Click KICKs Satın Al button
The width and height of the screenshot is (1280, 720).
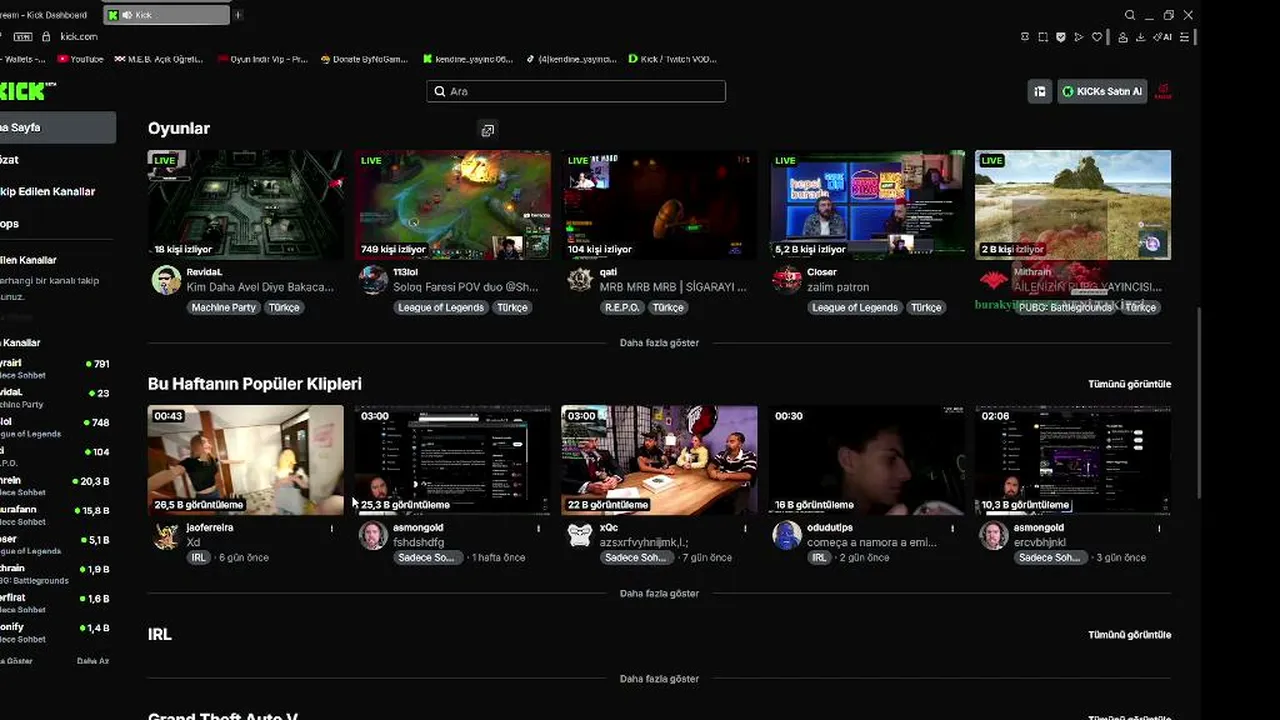[x=1102, y=91]
